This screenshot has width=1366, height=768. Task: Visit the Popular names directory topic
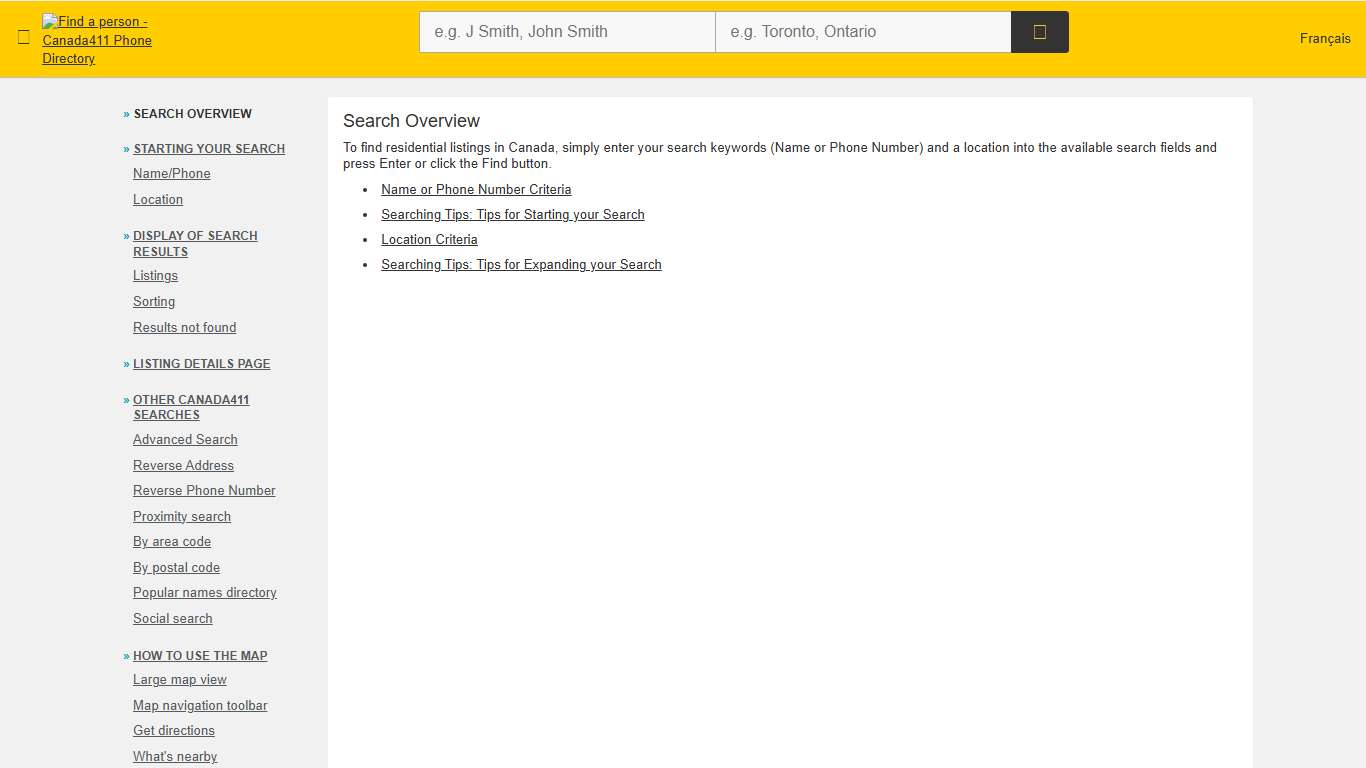pyautogui.click(x=204, y=592)
